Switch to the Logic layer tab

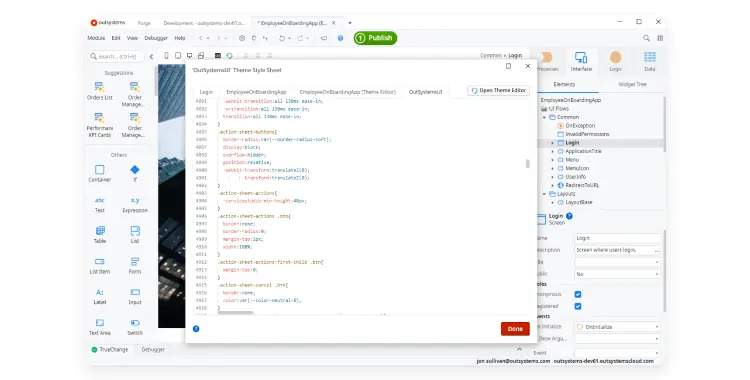[x=616, y=62]
